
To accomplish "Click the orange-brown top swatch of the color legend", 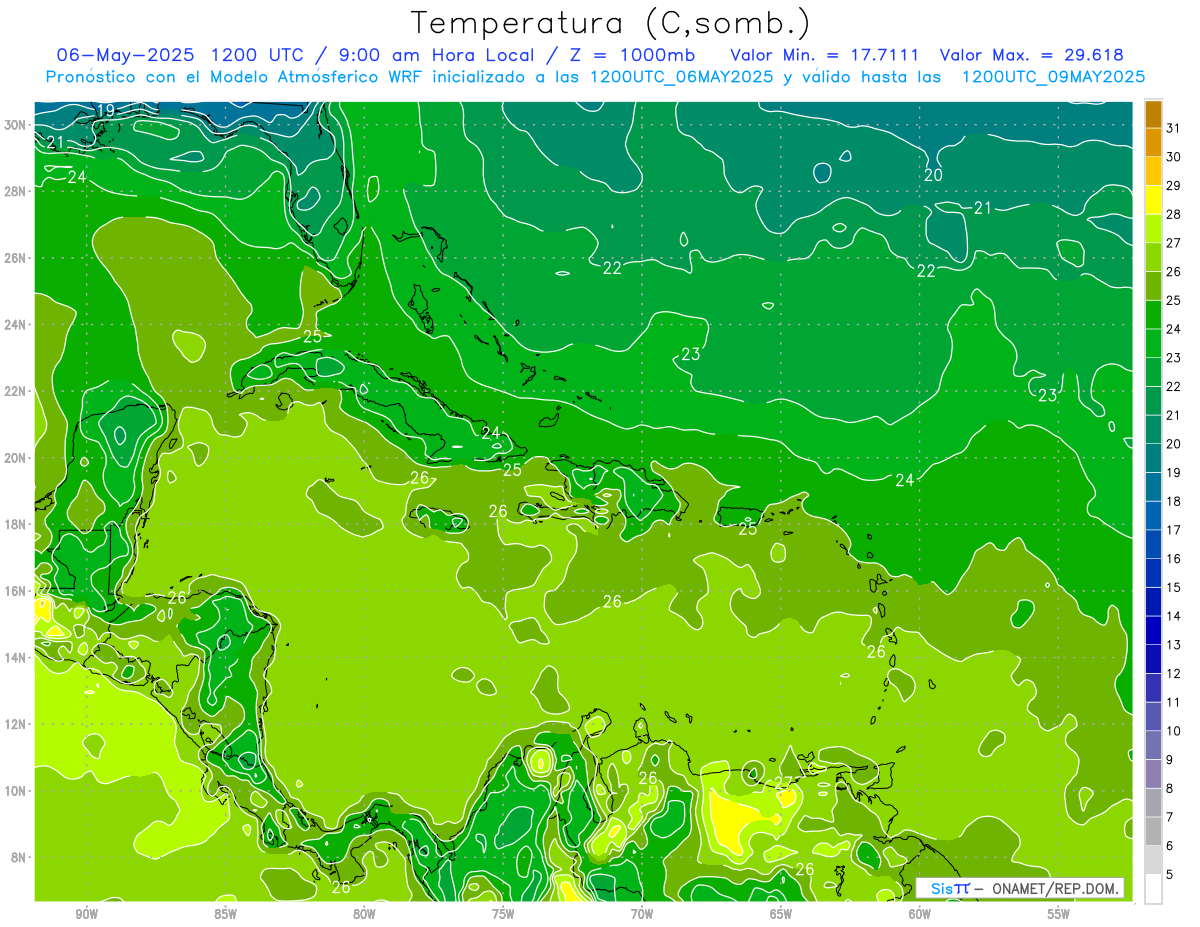I will click(1153, 114).
